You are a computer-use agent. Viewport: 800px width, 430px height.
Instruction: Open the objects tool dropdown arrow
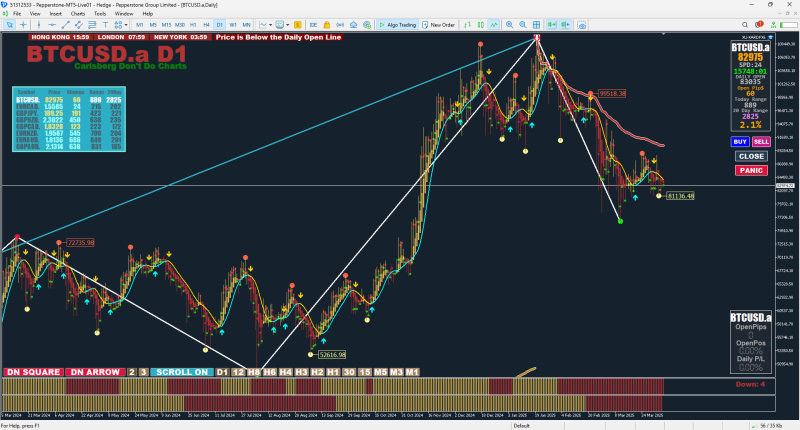click(x=126, y=24)
